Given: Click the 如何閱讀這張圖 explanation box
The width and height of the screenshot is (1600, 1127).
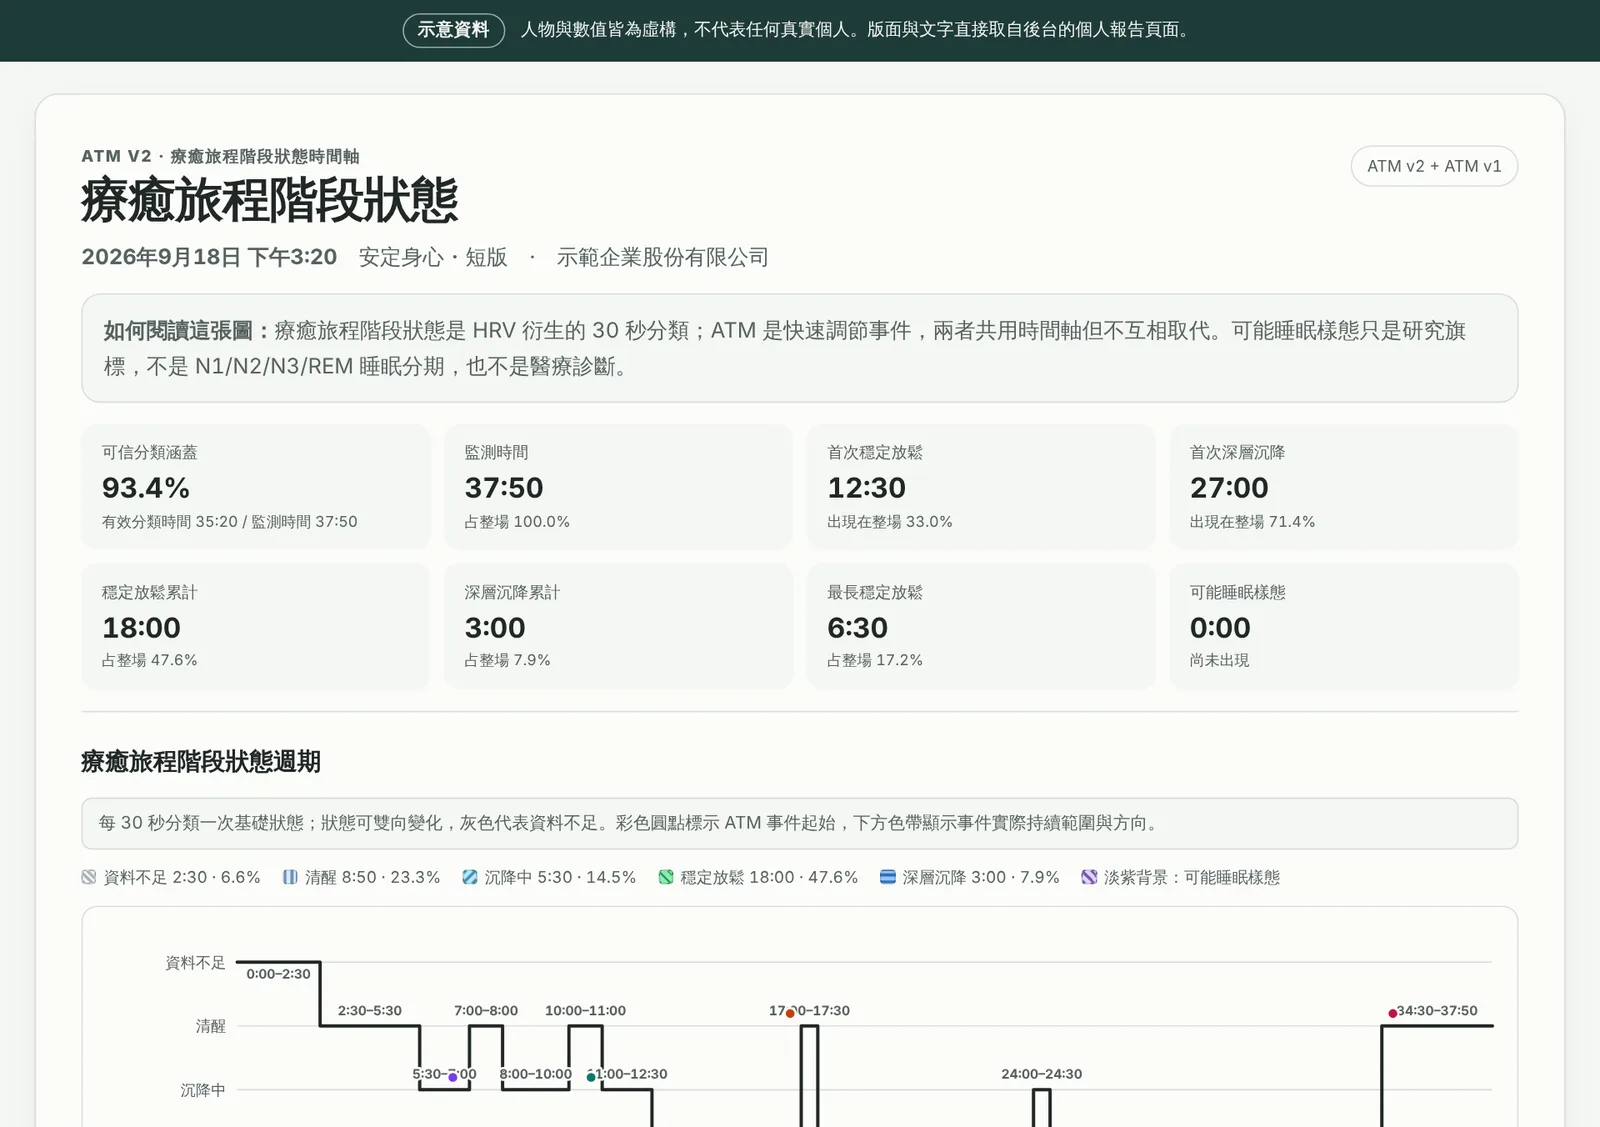Looking at the screenshot, I should tap(800, 348).
